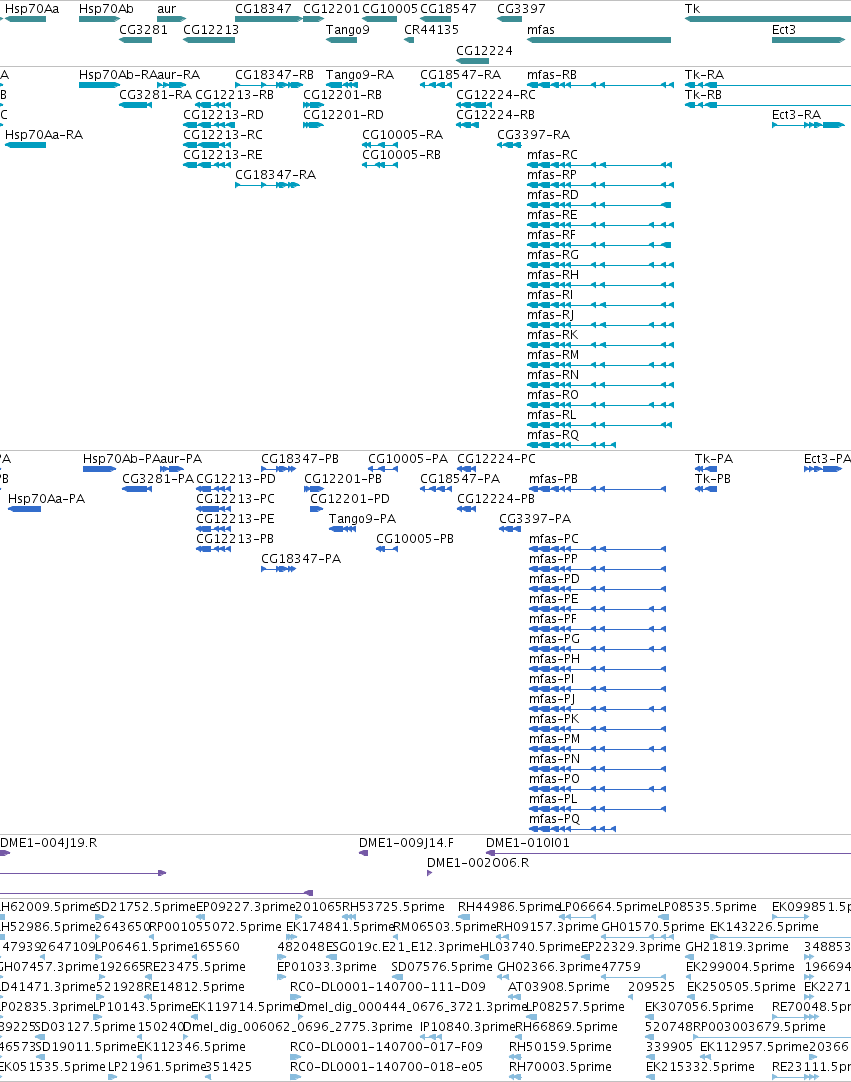
Task: Open the CG12213-RD transcript label
Action: click(x=223, y=115)
